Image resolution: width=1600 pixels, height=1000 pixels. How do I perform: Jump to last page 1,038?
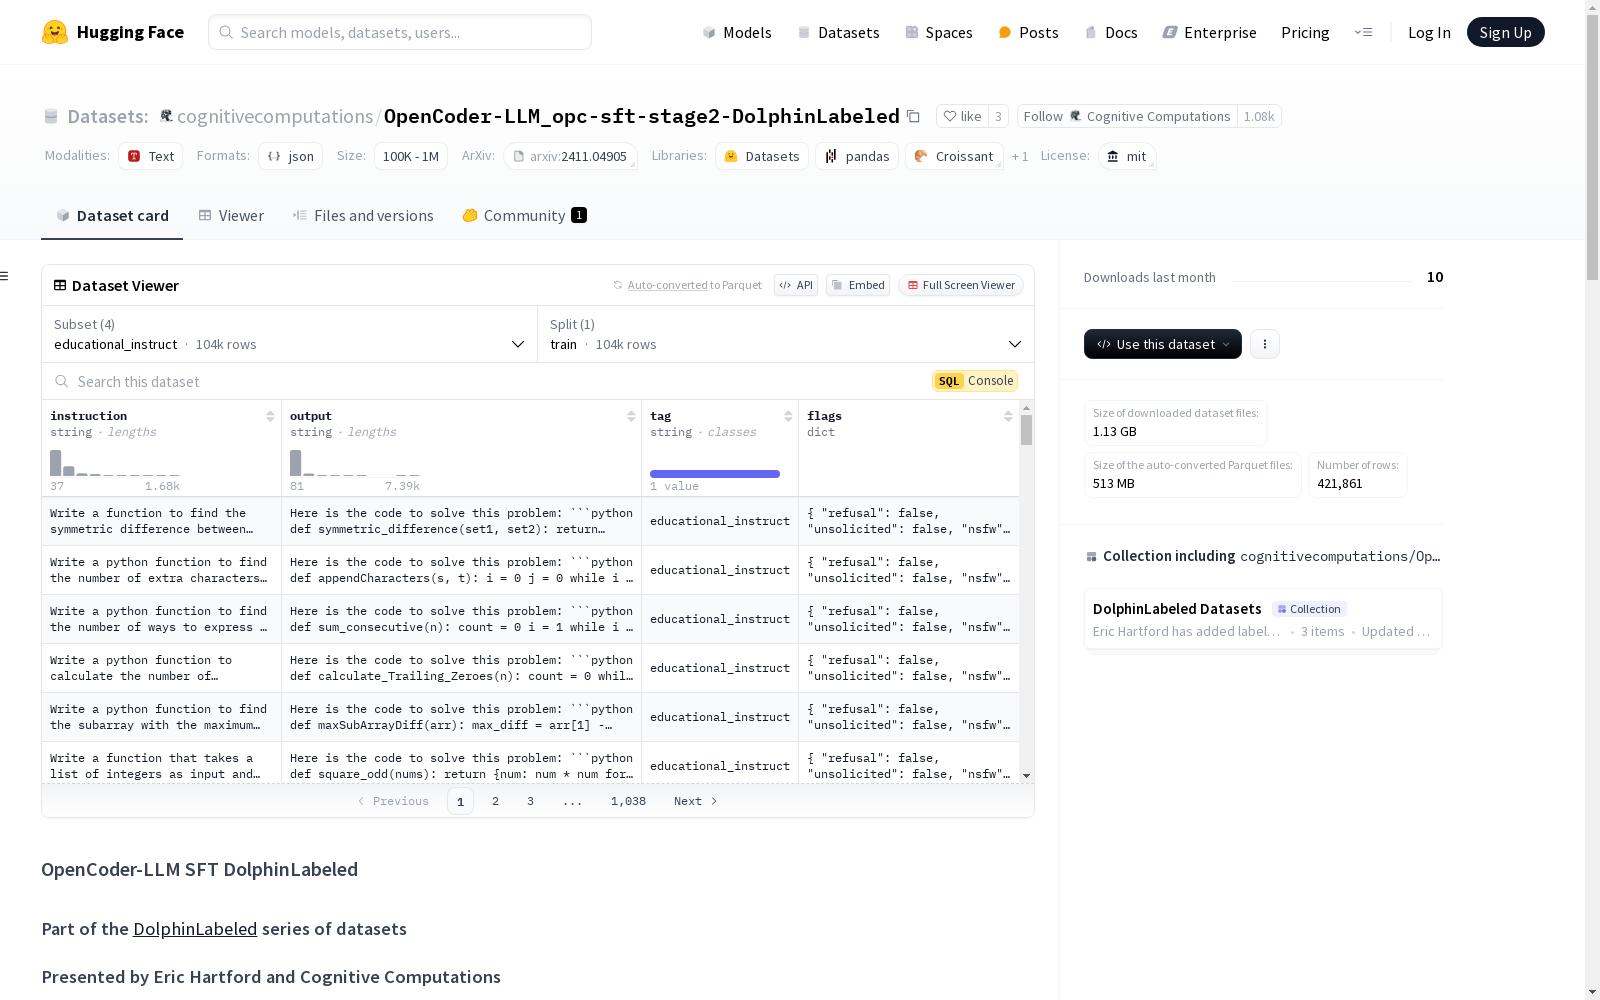(x=628, y=801)
